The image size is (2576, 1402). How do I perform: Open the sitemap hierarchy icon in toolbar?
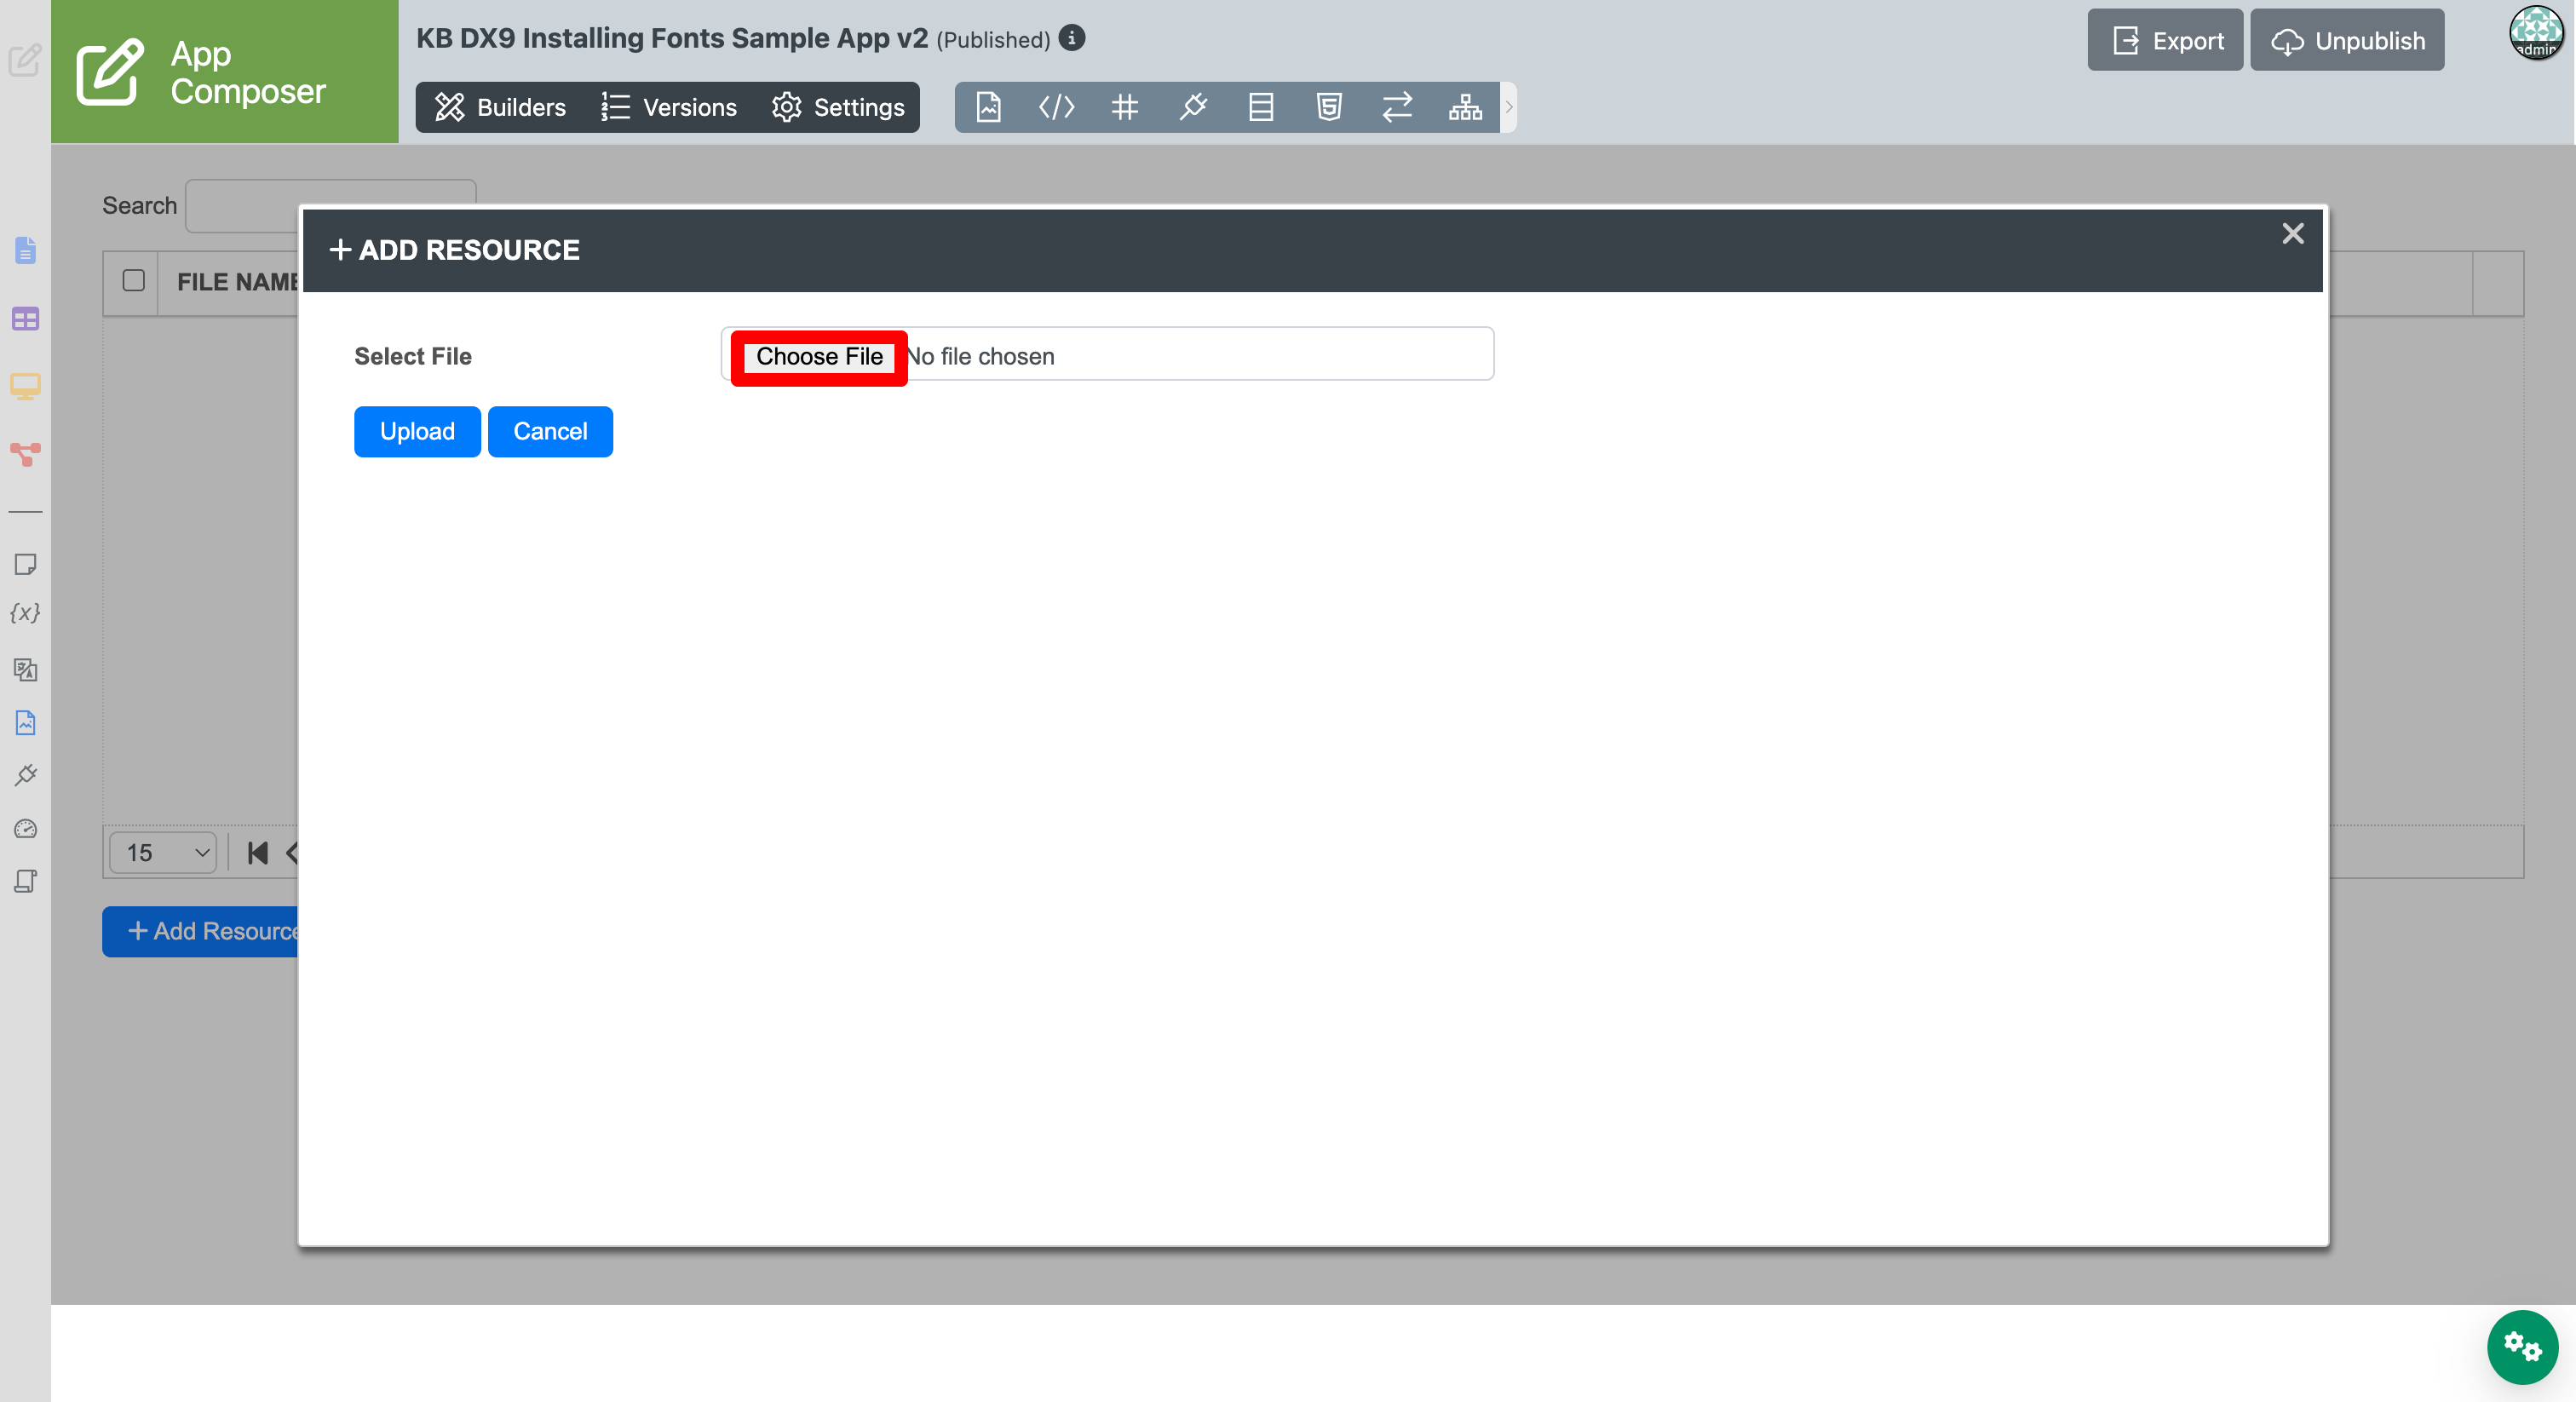click(1465, 107)
